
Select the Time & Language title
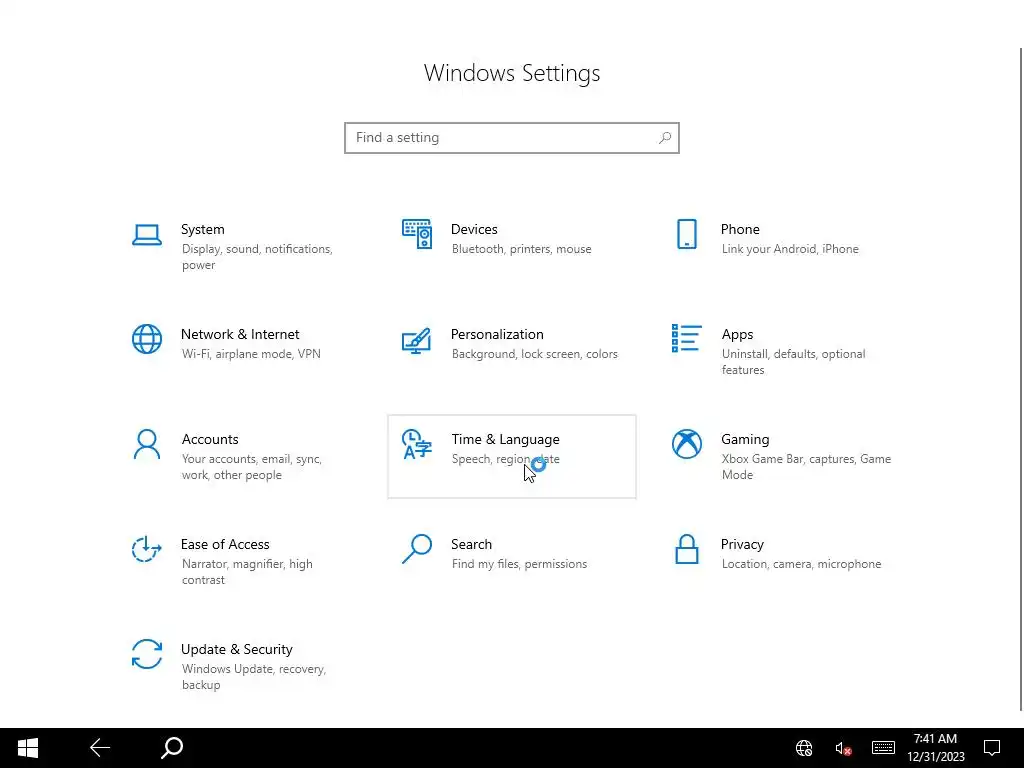(505, 440)
